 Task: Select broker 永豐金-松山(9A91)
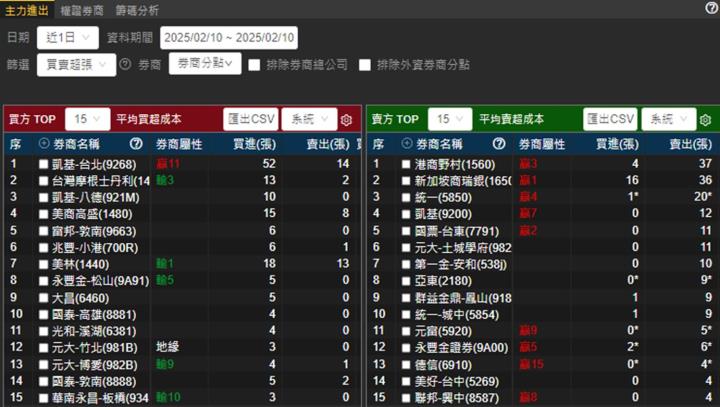[101, 281]
